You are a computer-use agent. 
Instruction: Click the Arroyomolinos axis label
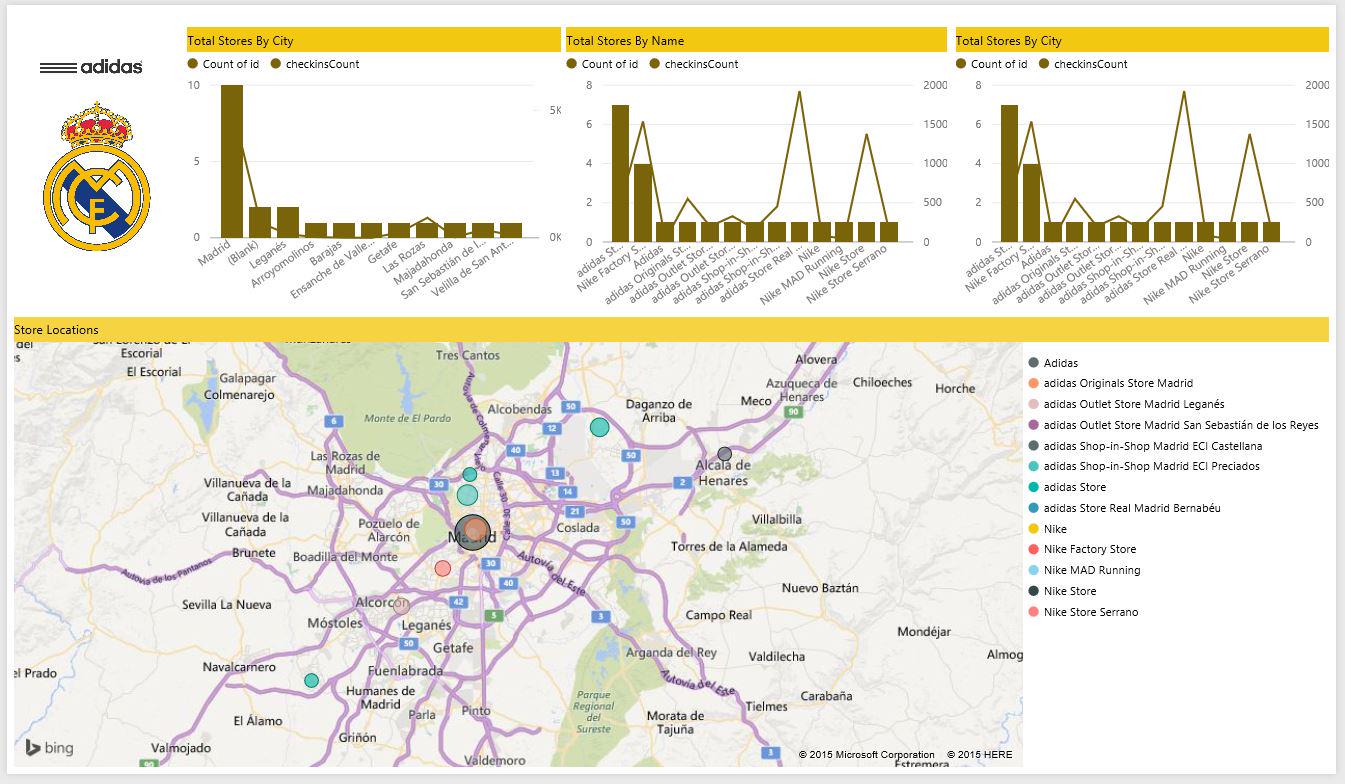284,264
